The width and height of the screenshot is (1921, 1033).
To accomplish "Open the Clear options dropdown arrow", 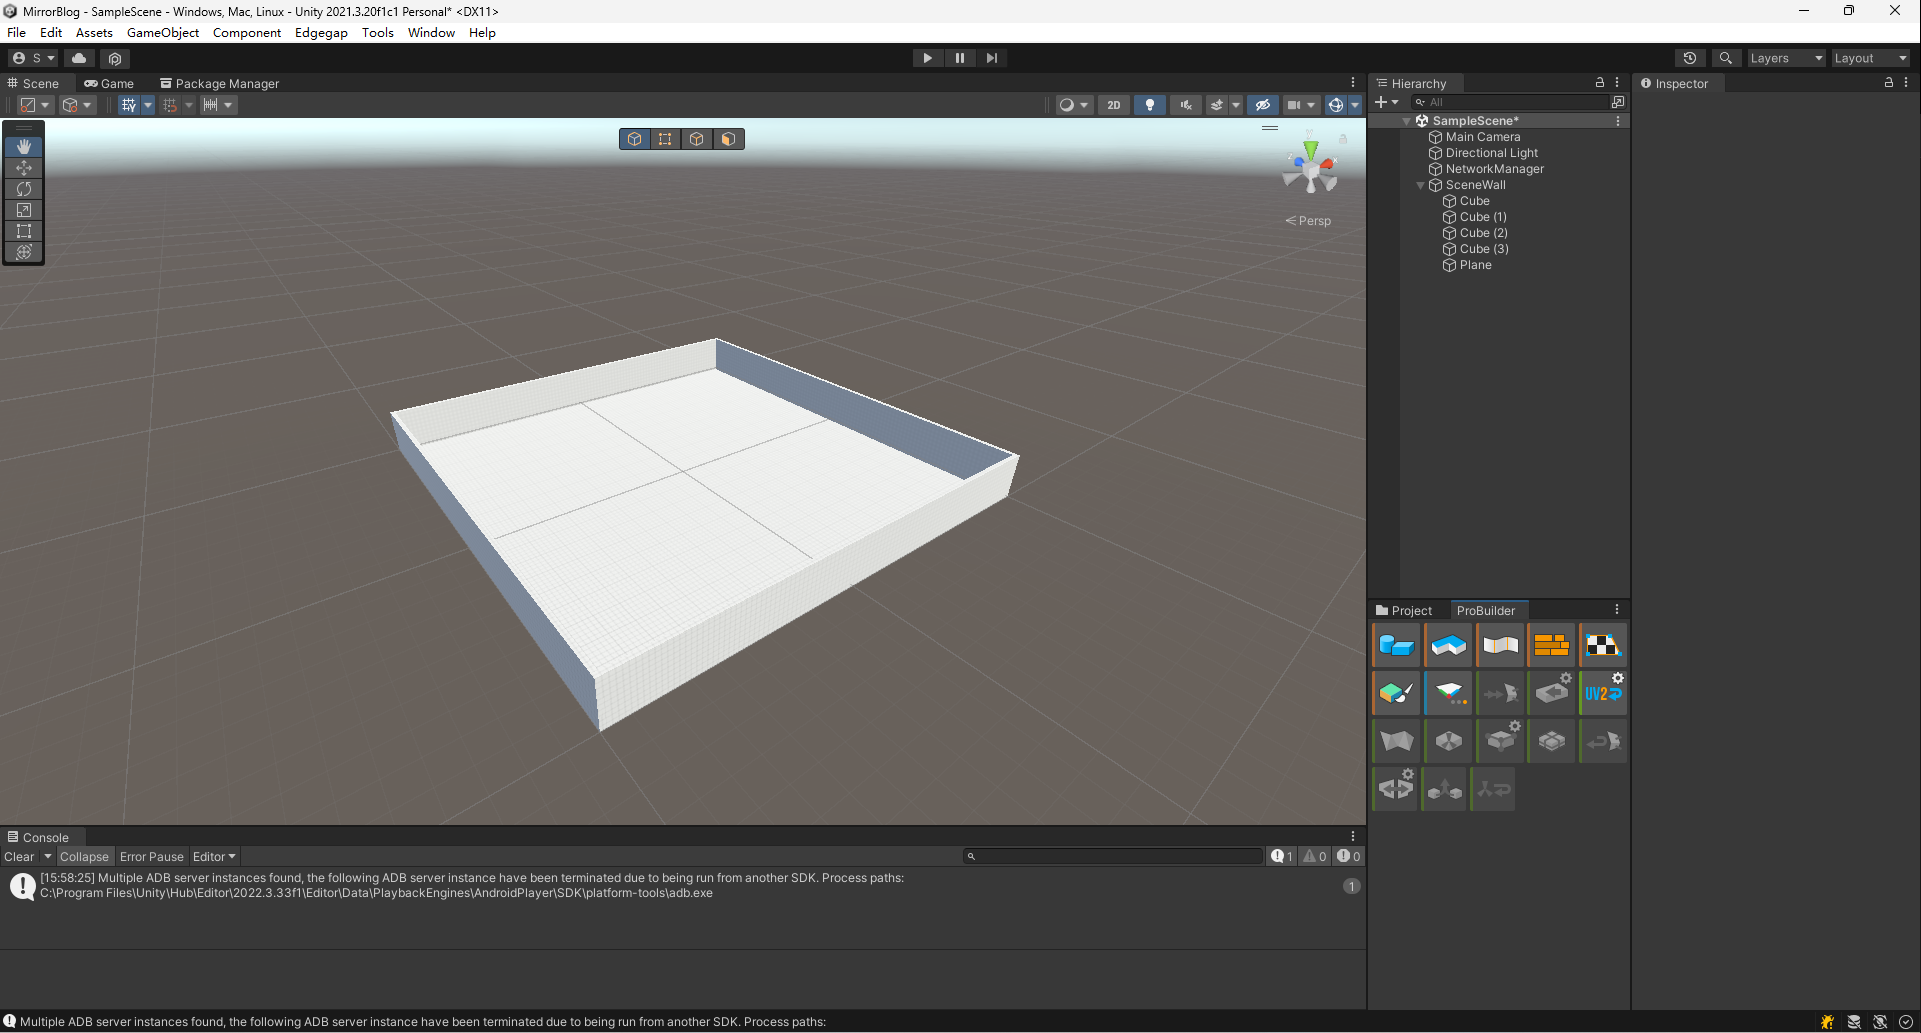I will (47, 857).
